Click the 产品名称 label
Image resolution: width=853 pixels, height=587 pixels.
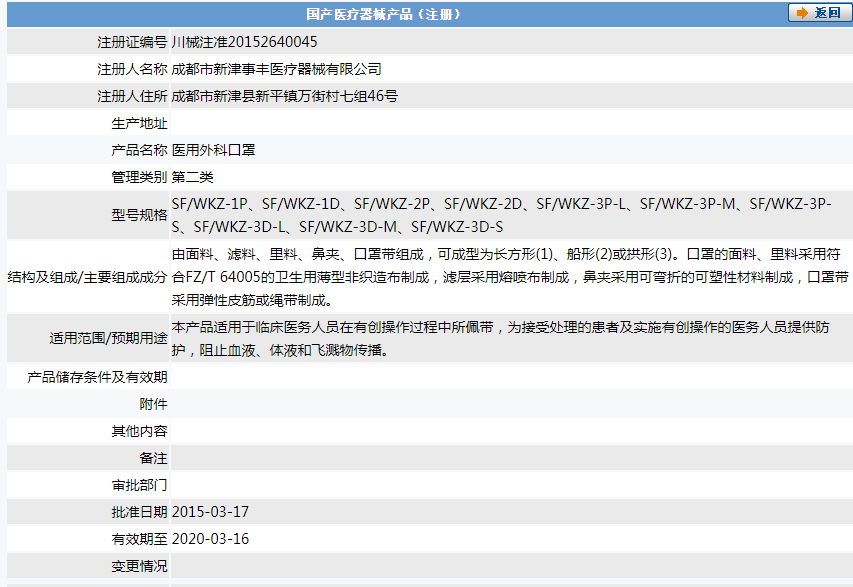click(x=139, y=150)
